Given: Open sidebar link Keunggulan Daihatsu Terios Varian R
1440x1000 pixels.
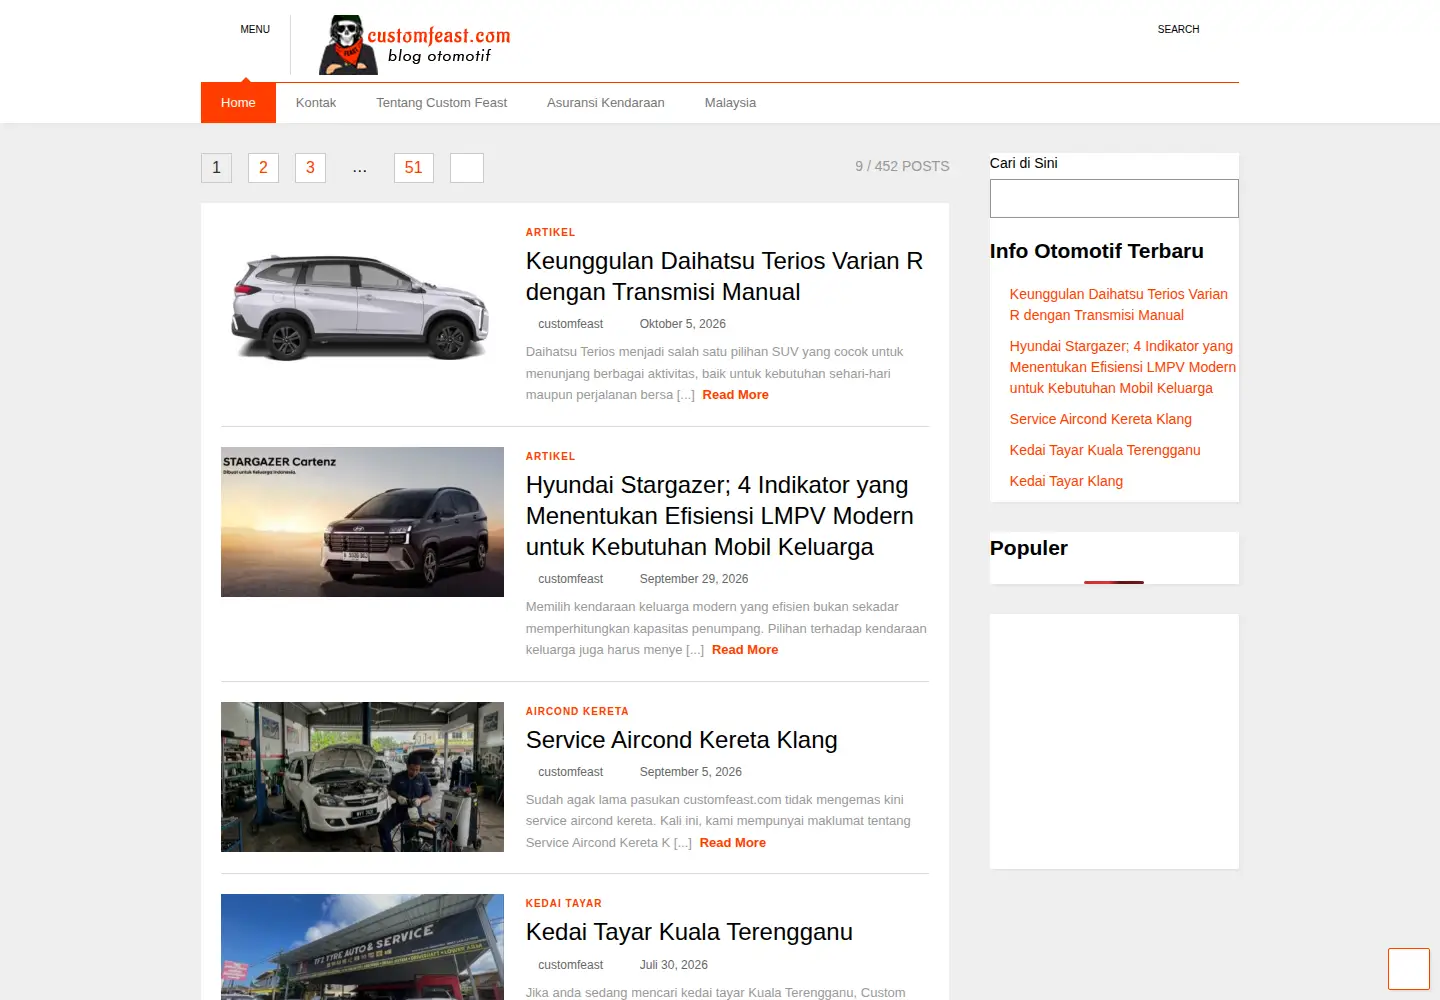Looking at the screenshot, I should (x=1118, y=304).
